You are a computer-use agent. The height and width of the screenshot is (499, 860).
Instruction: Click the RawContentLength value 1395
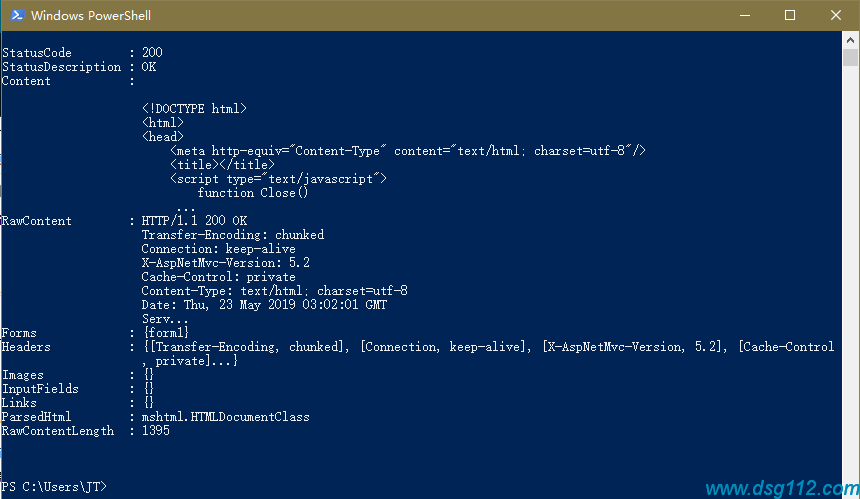156,431
